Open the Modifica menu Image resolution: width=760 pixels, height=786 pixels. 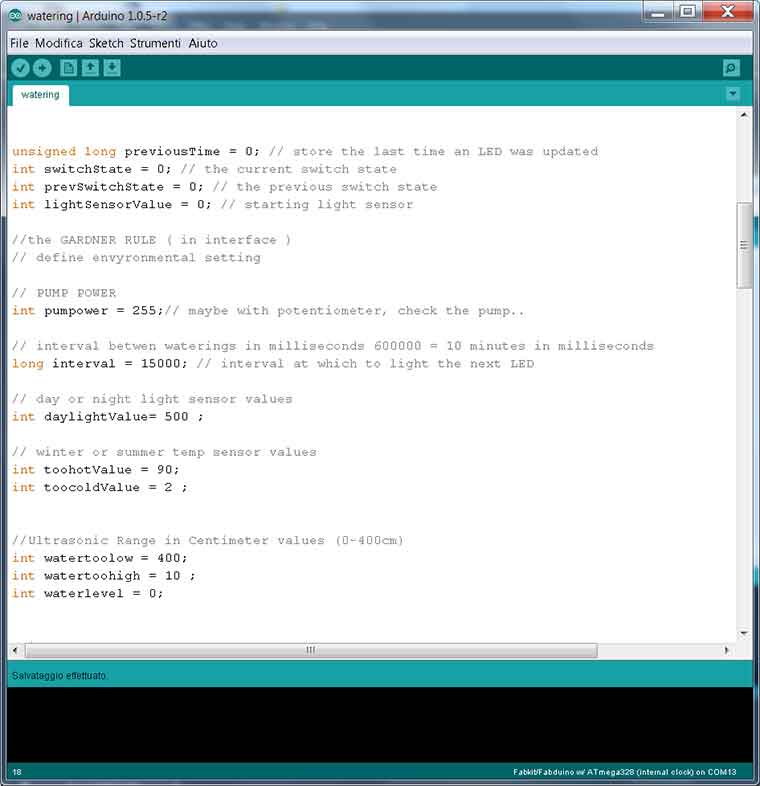click(x=59, y=43)
